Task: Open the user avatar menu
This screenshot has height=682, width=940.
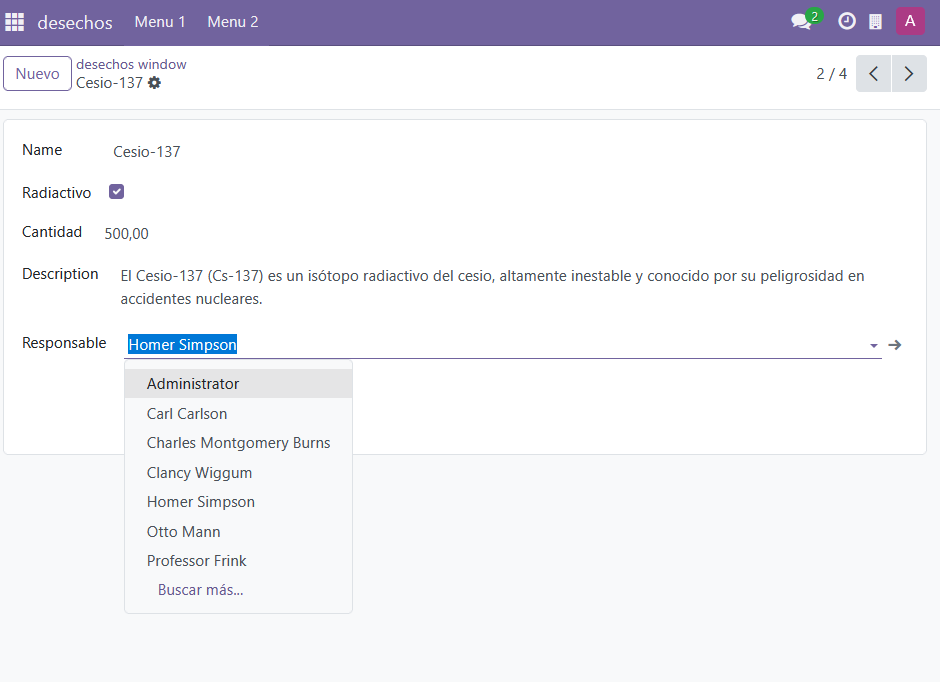Action: tap(910, 22)
